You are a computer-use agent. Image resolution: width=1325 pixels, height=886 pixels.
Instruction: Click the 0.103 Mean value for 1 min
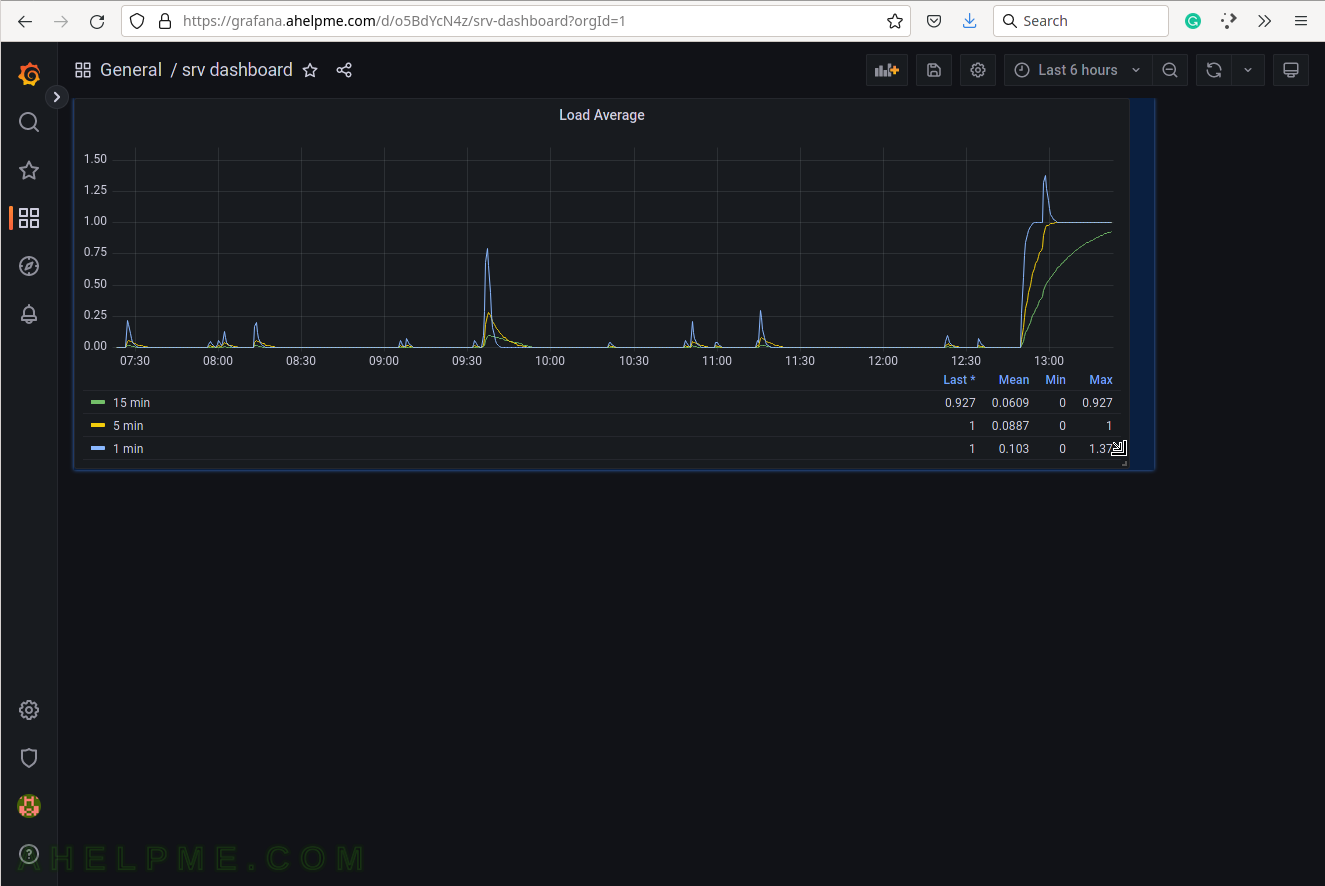(1013, 449)
